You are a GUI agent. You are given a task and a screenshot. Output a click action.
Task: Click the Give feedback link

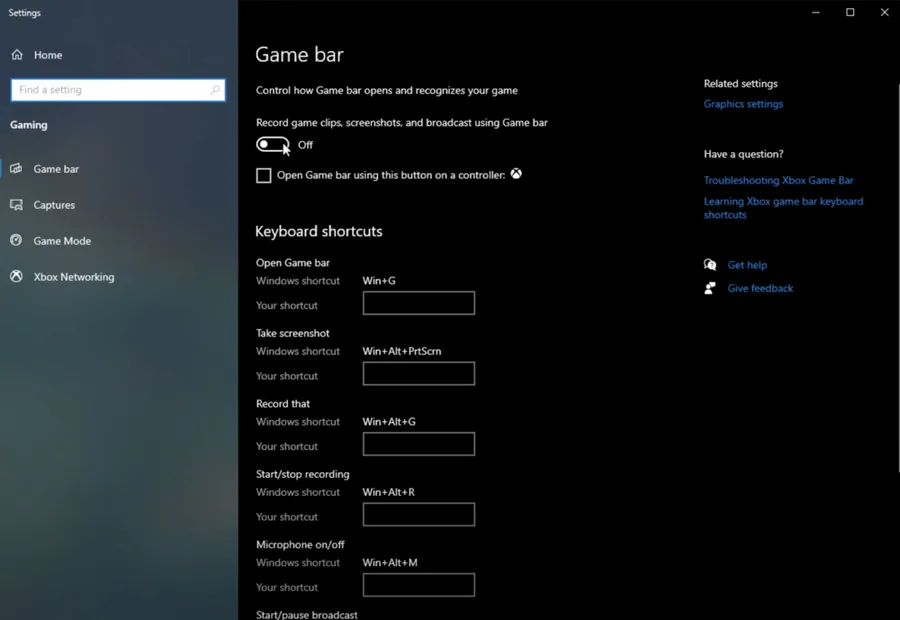point(761,288)
